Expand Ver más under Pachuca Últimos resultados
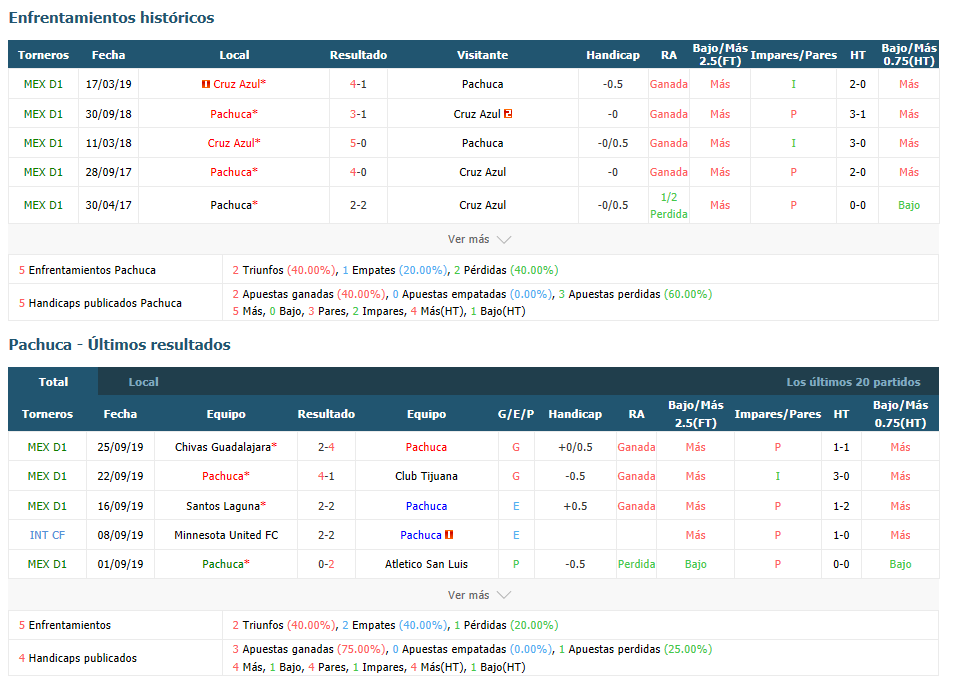The image size is (953, 681). tap(479, 595)
